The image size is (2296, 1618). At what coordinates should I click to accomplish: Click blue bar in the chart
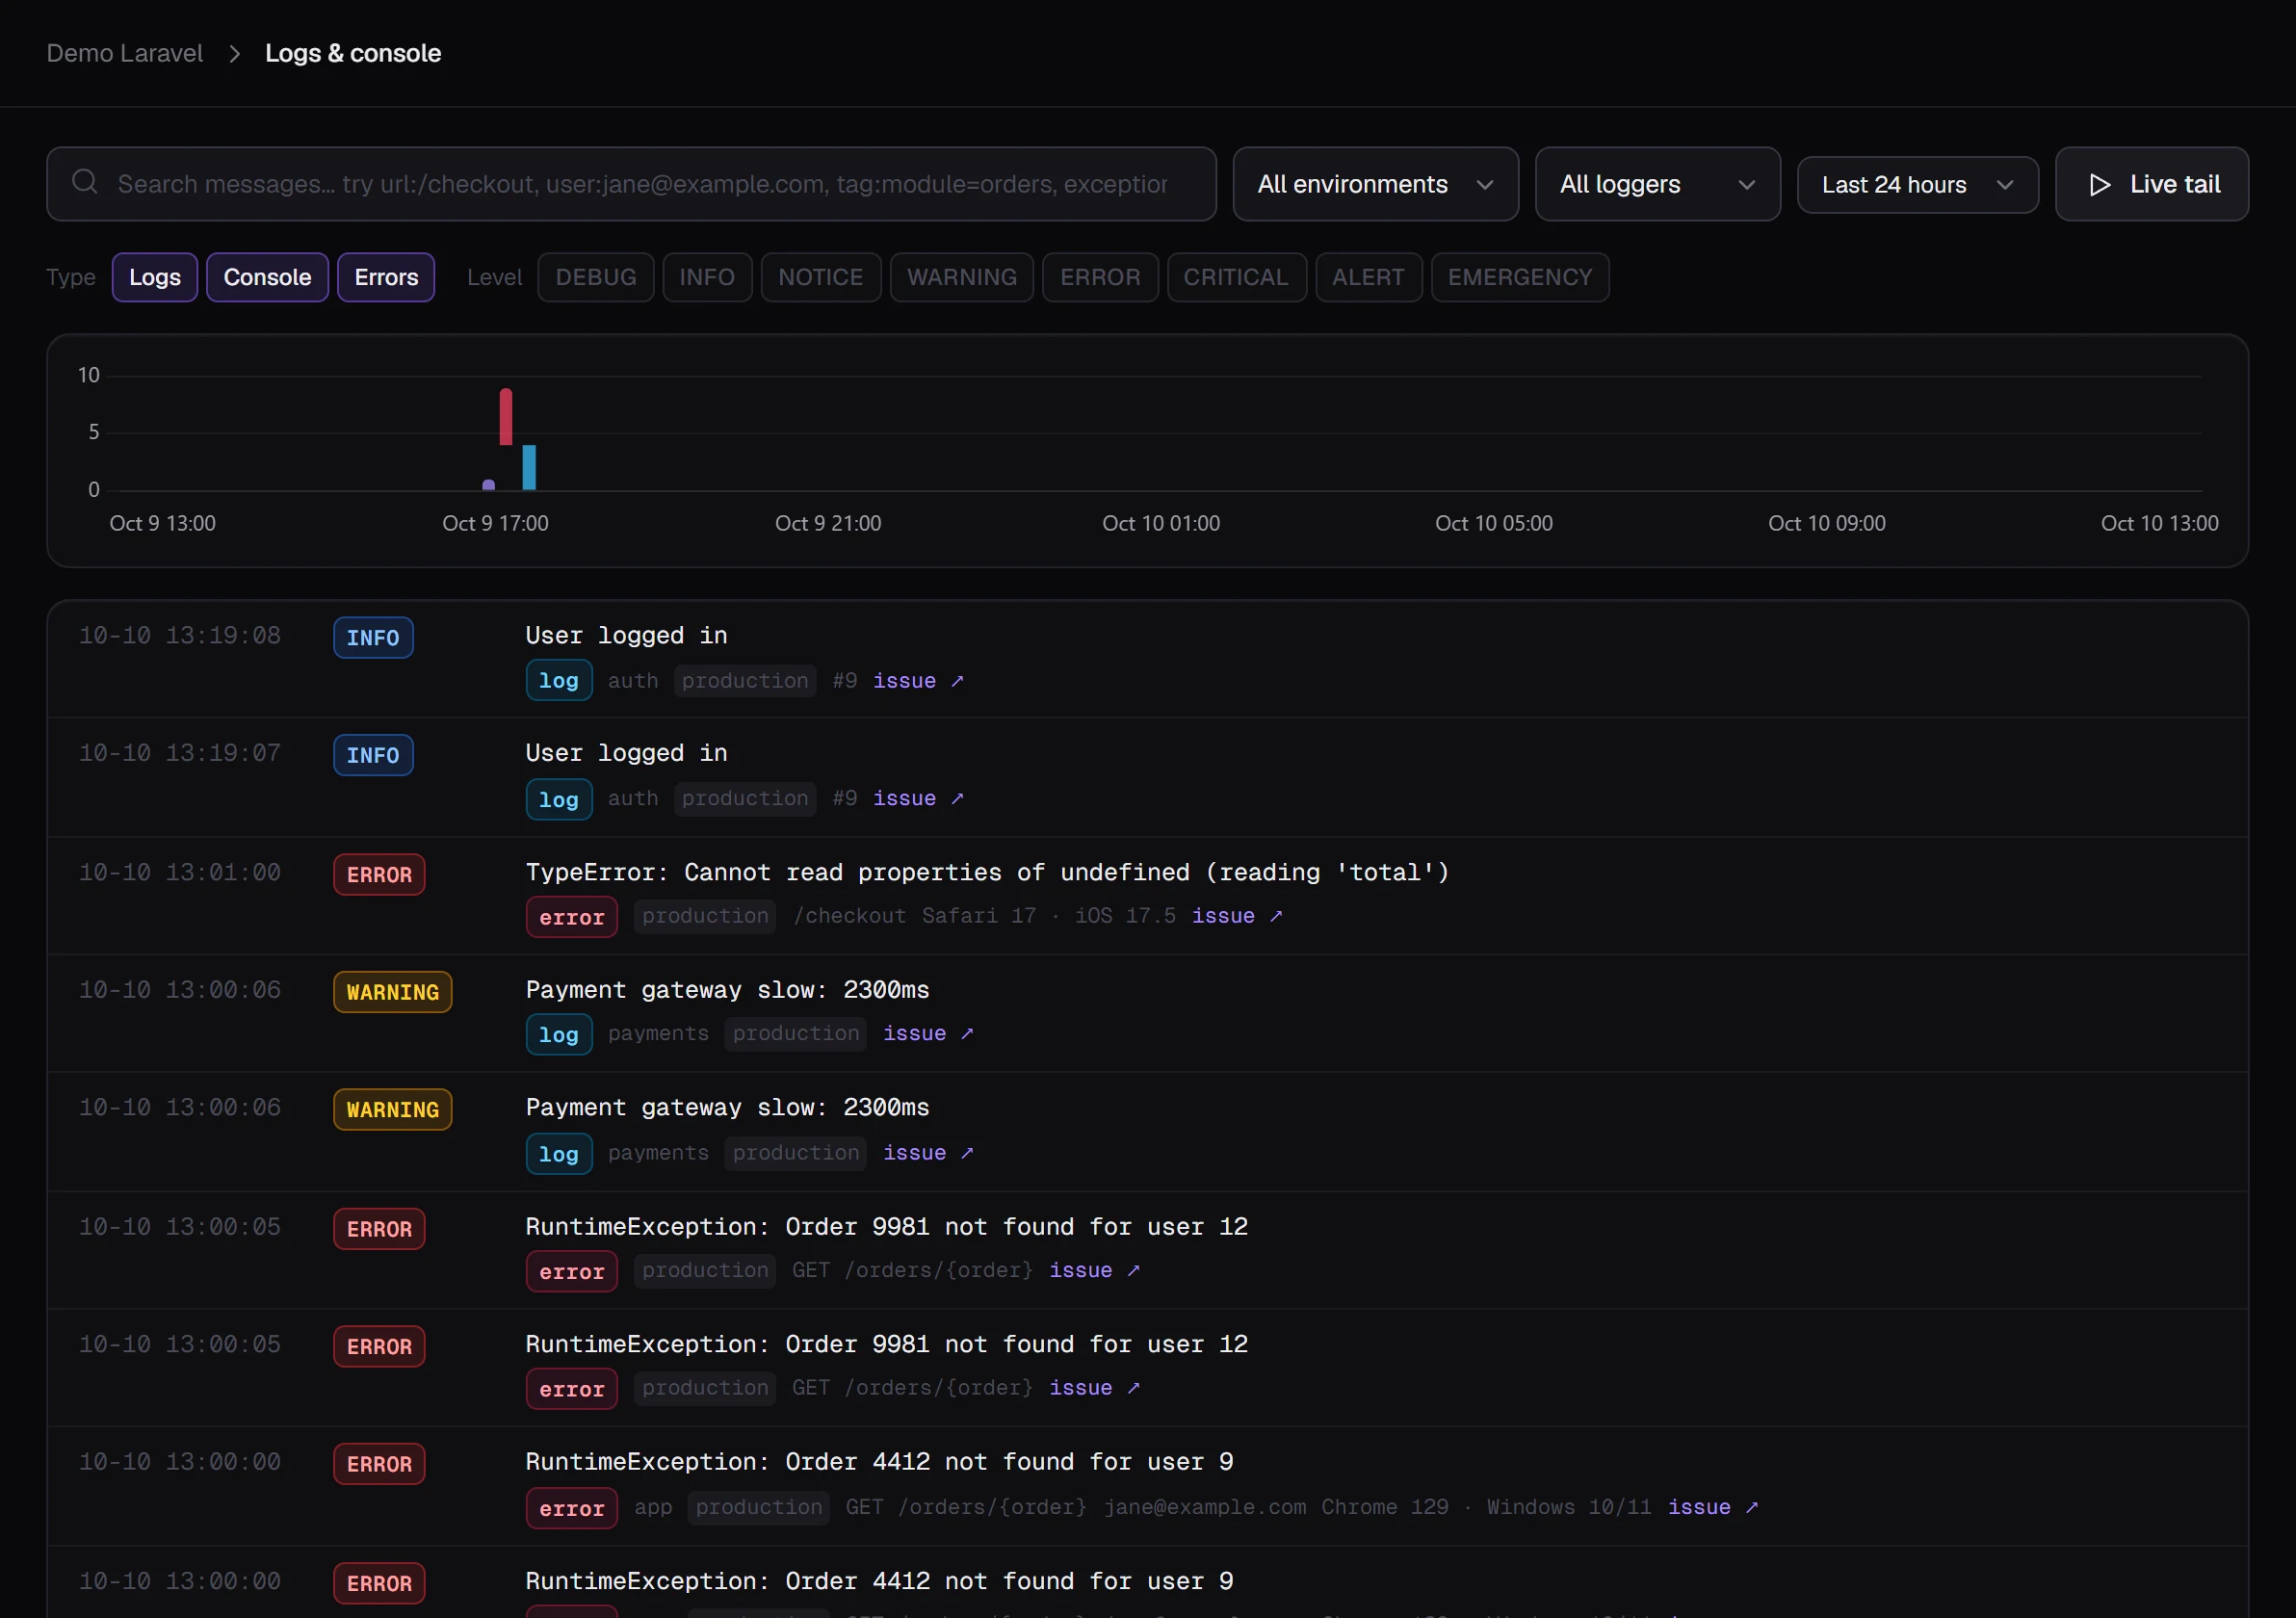[529, 467]
